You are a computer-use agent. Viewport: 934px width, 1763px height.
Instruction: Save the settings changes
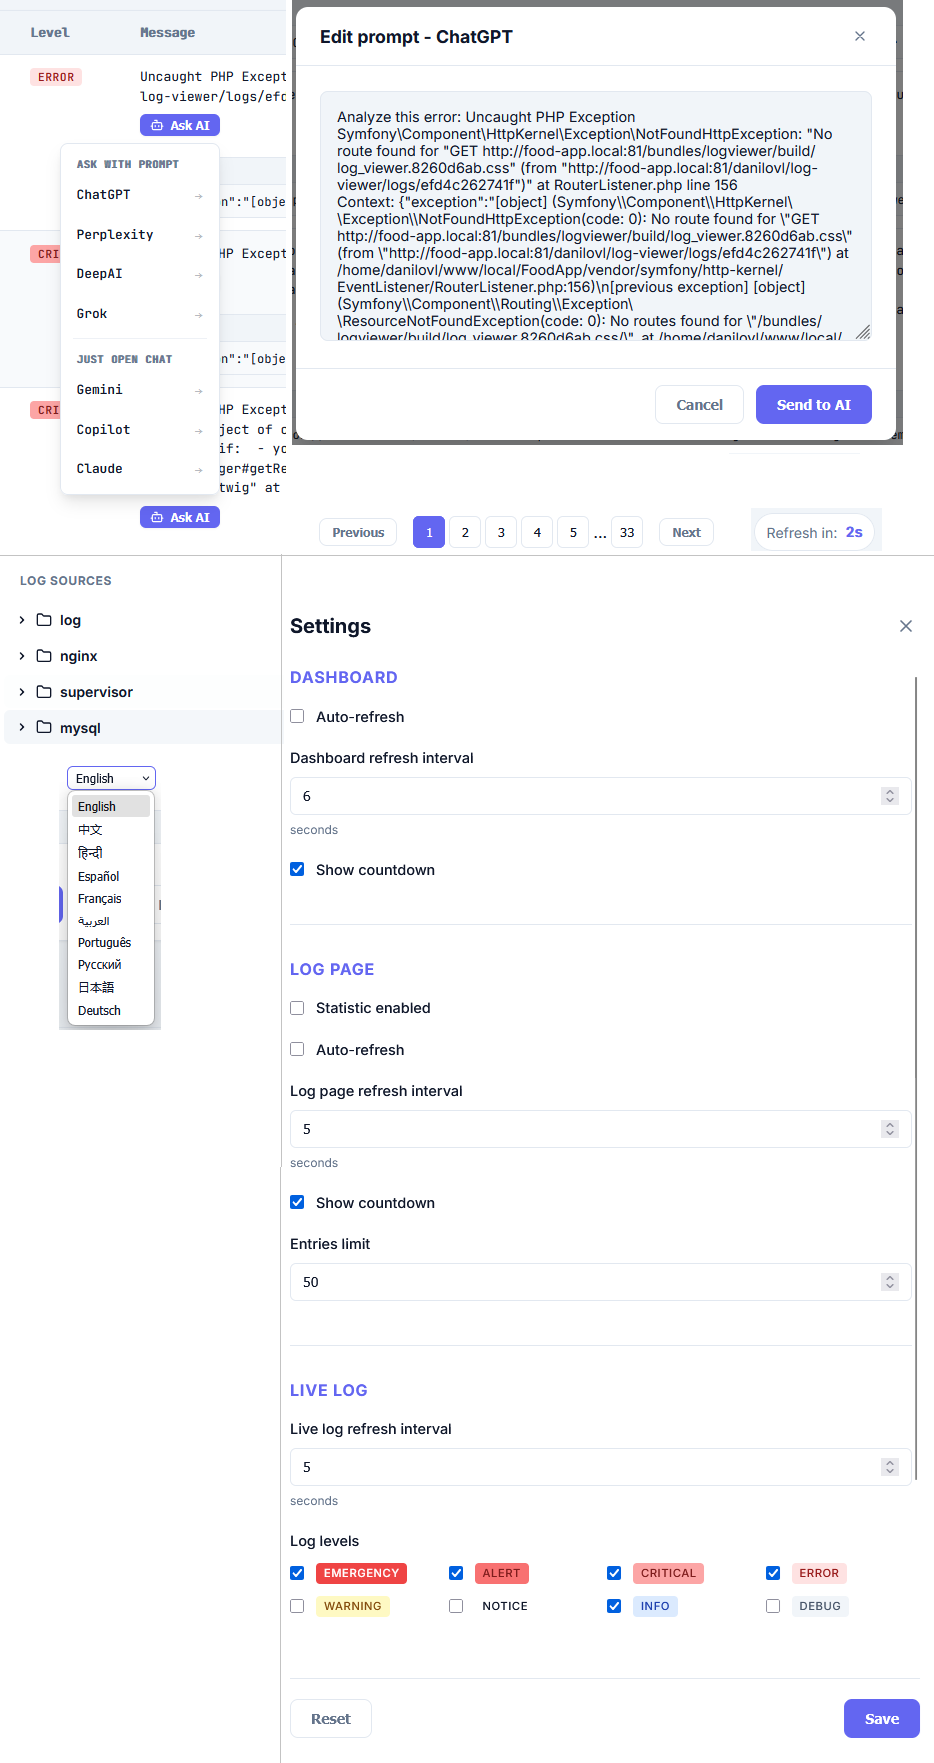881,1718
